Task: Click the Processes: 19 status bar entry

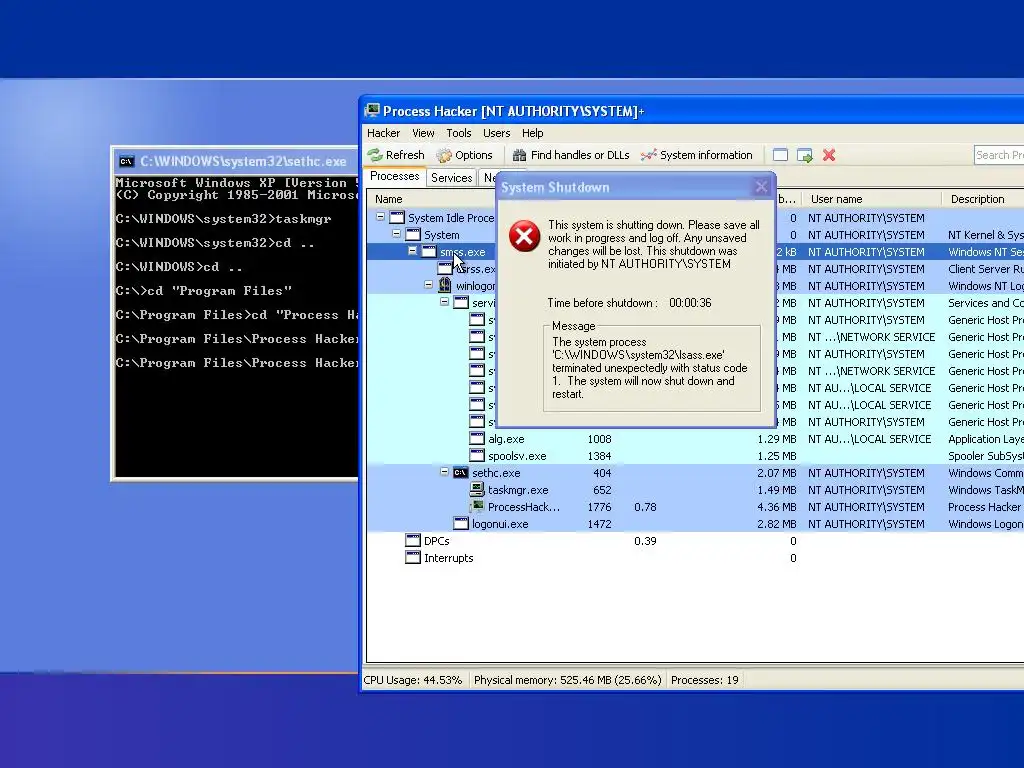Action: click(x=705, y=680)
